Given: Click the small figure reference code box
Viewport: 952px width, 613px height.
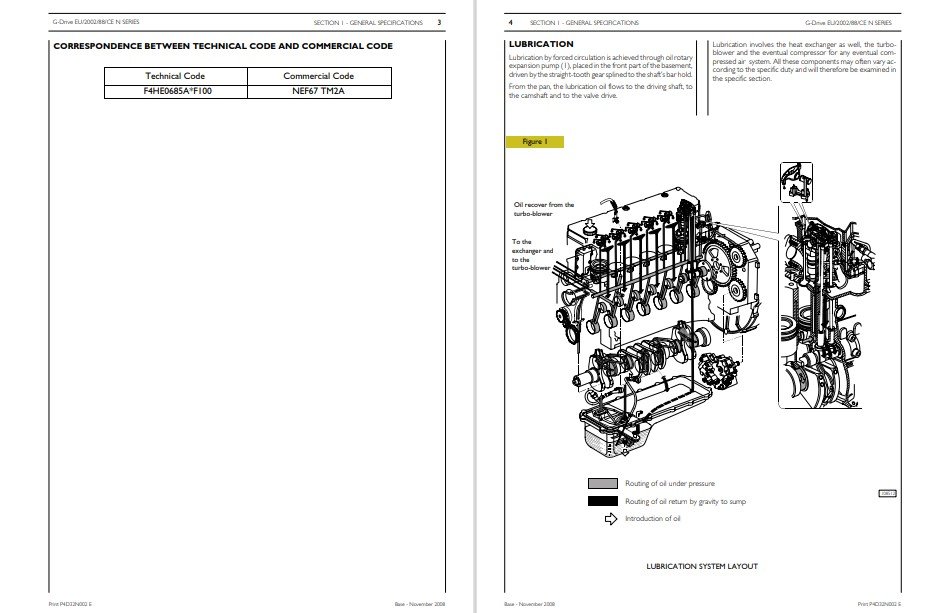Looking at the screenshot, I should click(886, 493).
